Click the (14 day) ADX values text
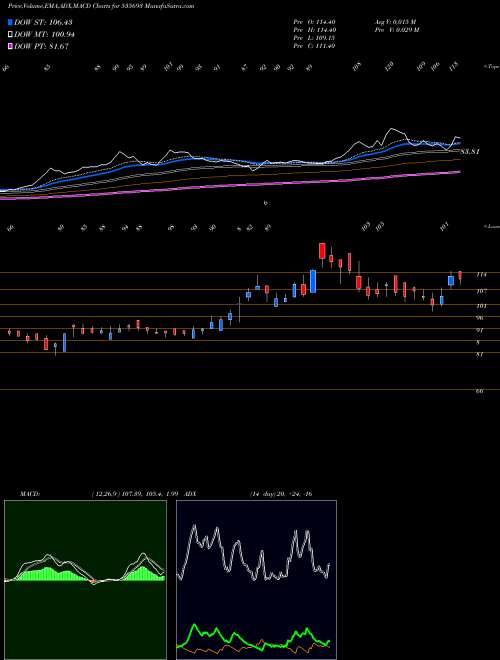The image size is (500, 660). (x=280, y=493)
